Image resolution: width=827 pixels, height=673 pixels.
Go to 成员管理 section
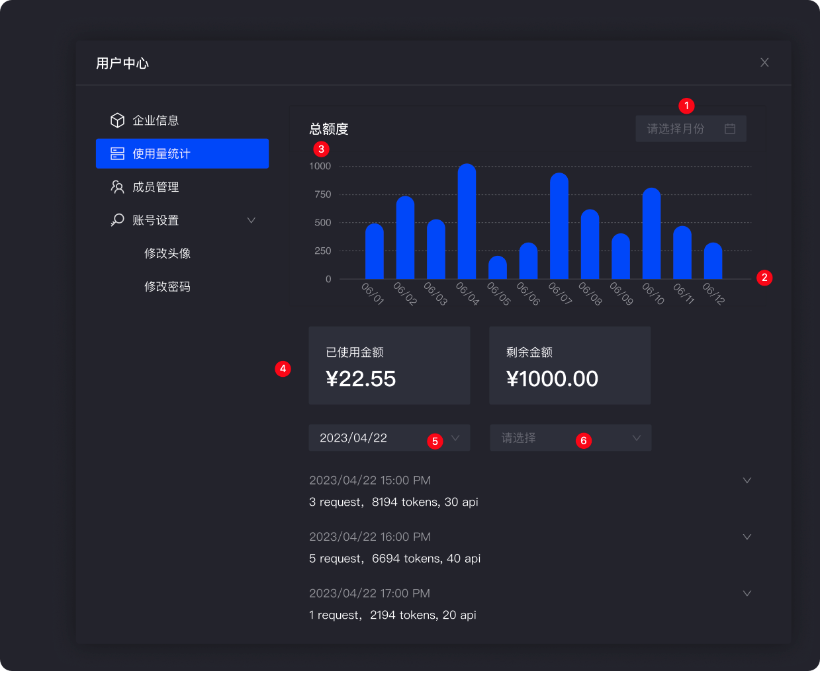156,187
